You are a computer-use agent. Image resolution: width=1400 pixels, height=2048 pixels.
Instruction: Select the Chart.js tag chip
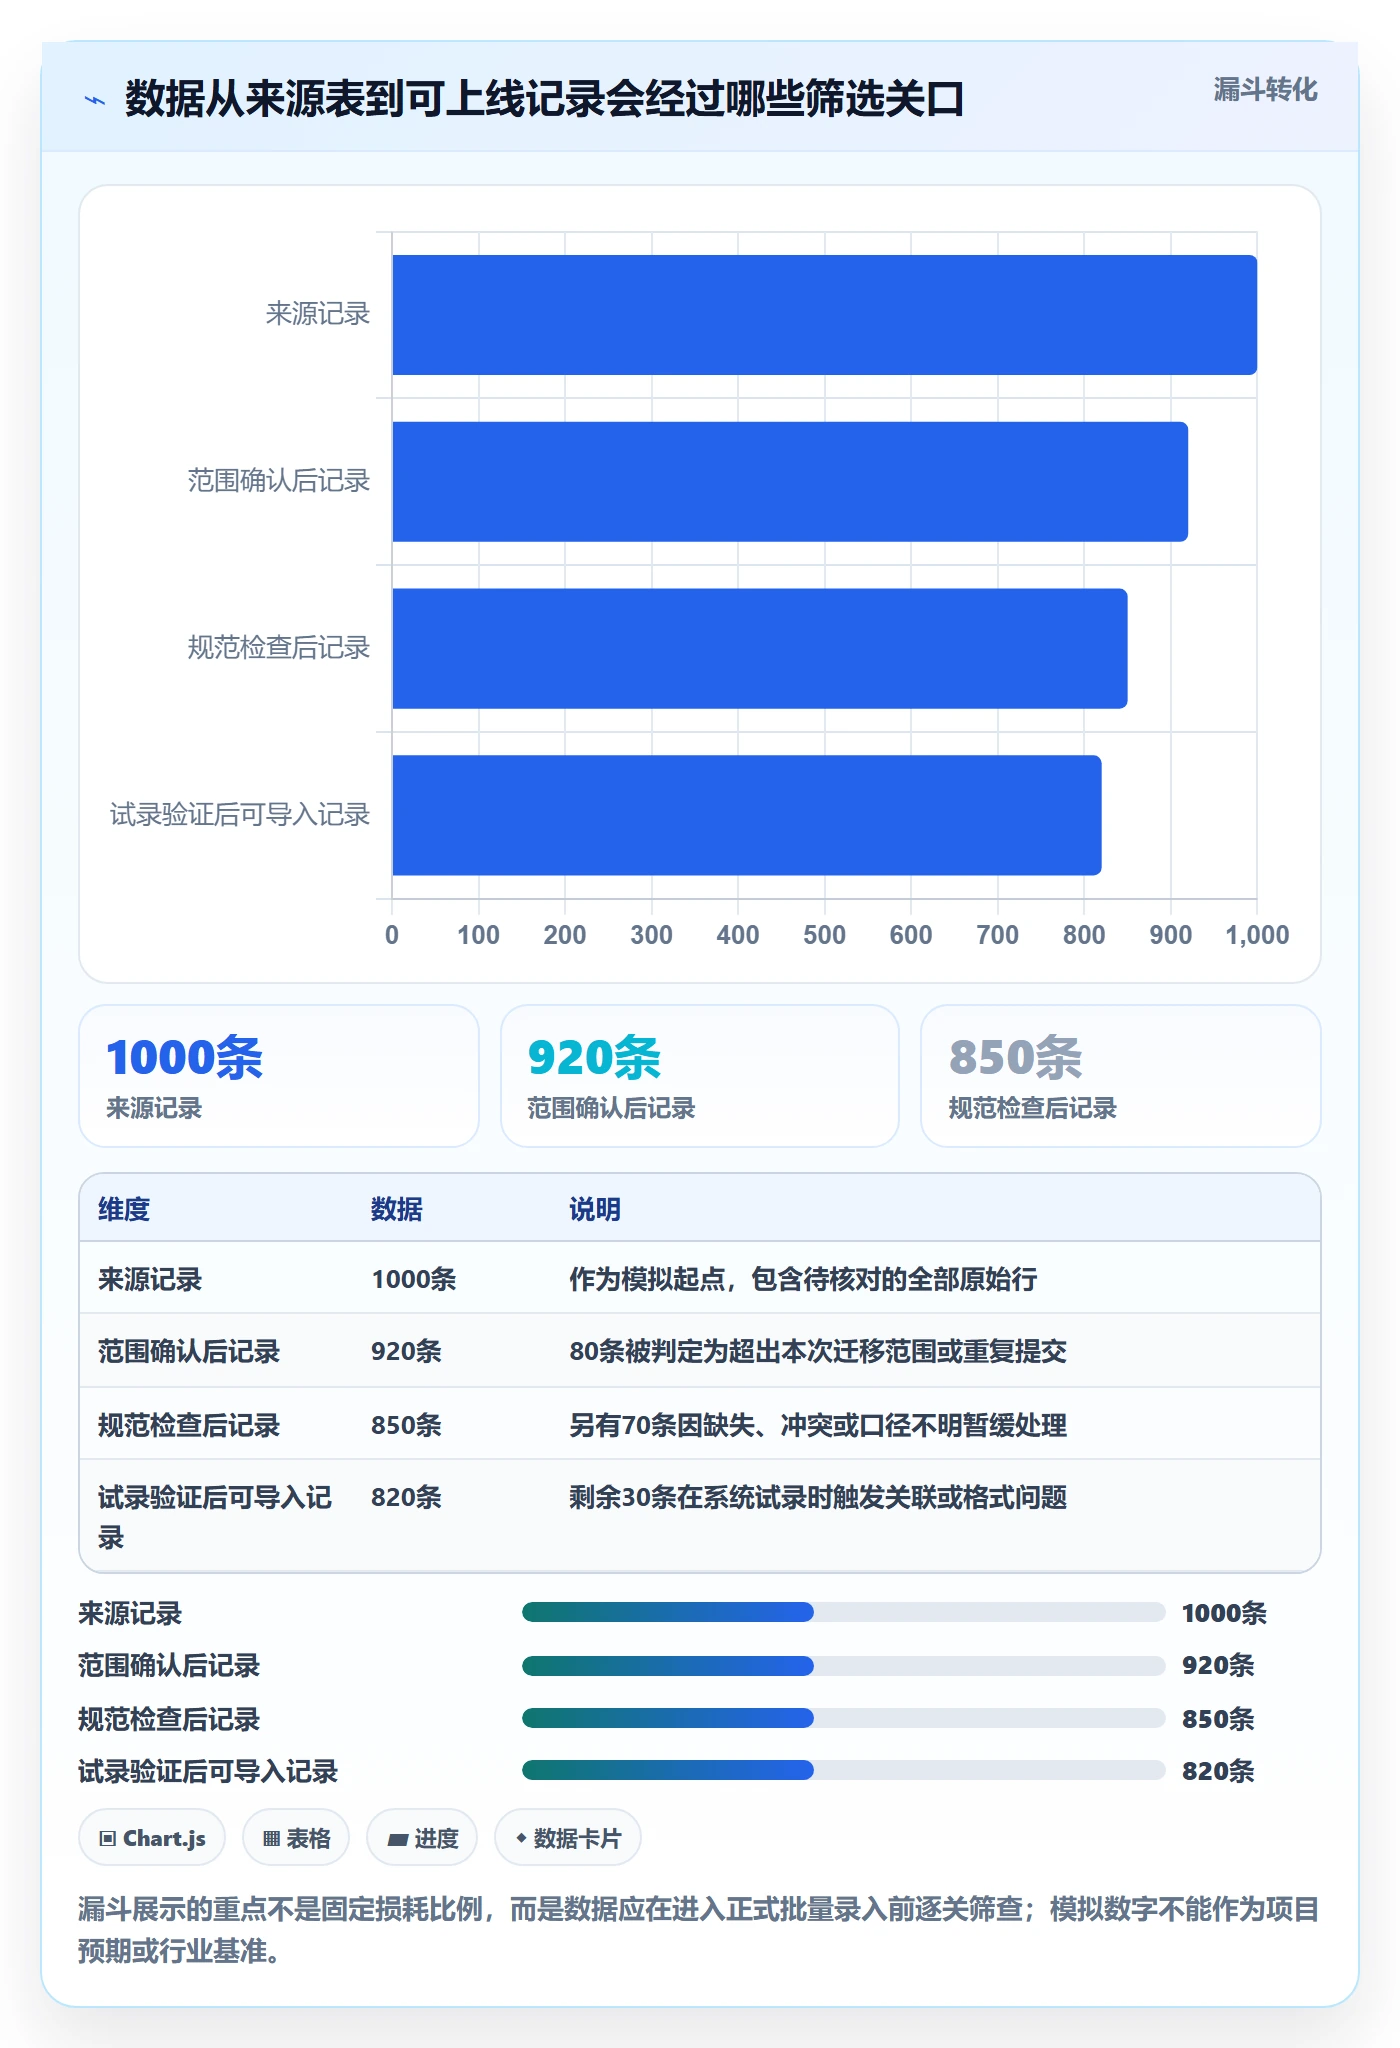[x=152, y=1838]
